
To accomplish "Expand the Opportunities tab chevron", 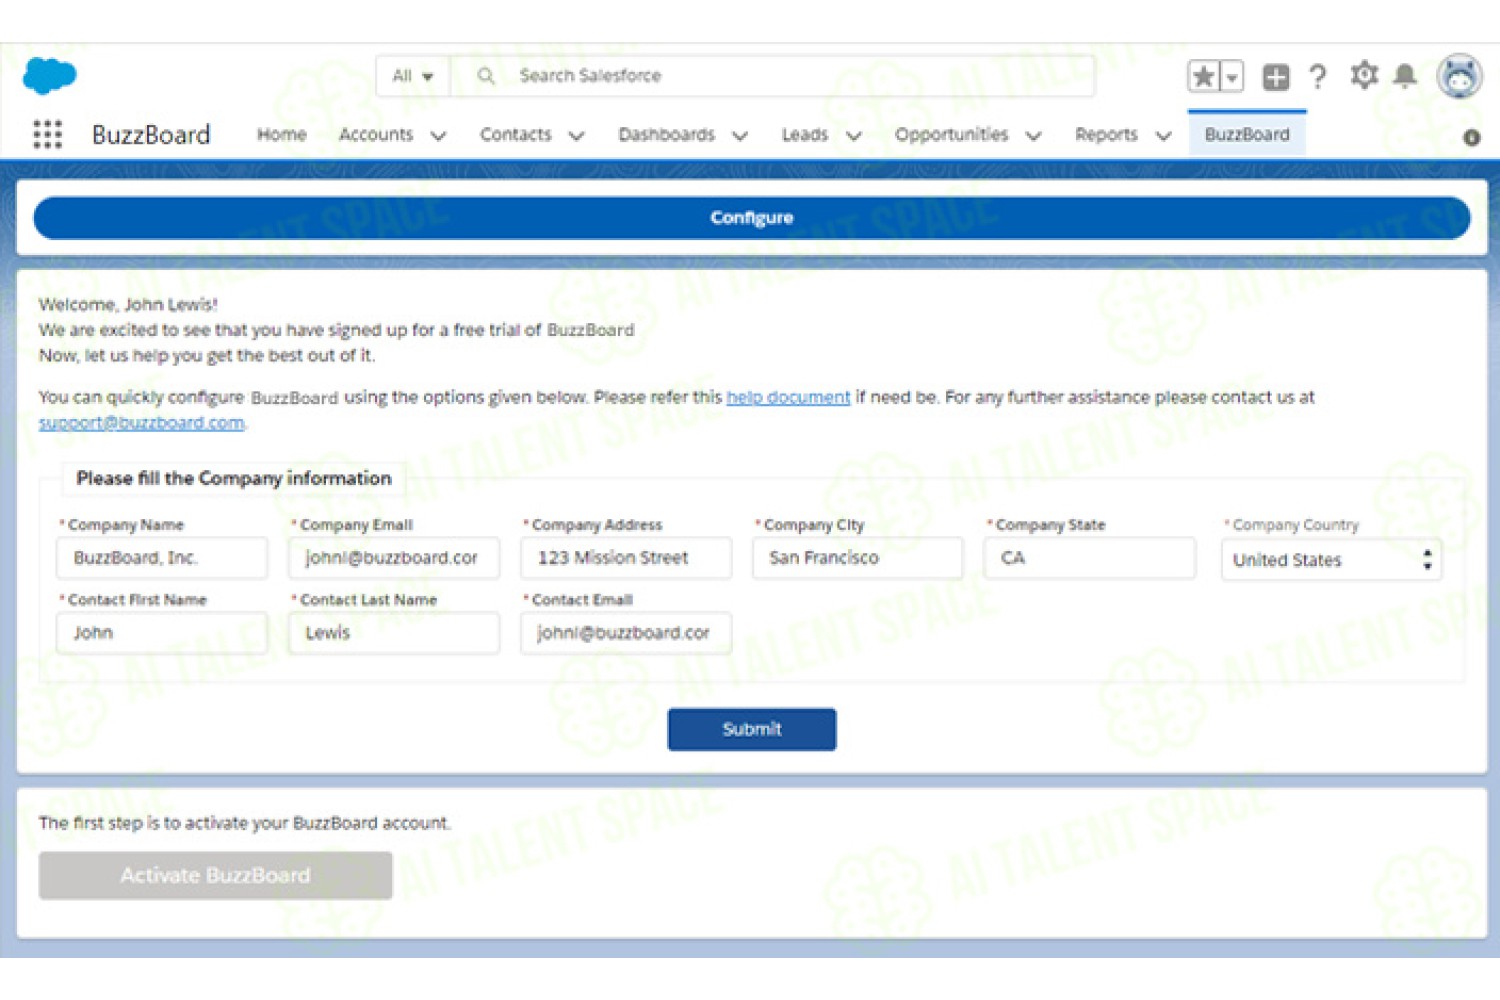I will [1034, 136].
